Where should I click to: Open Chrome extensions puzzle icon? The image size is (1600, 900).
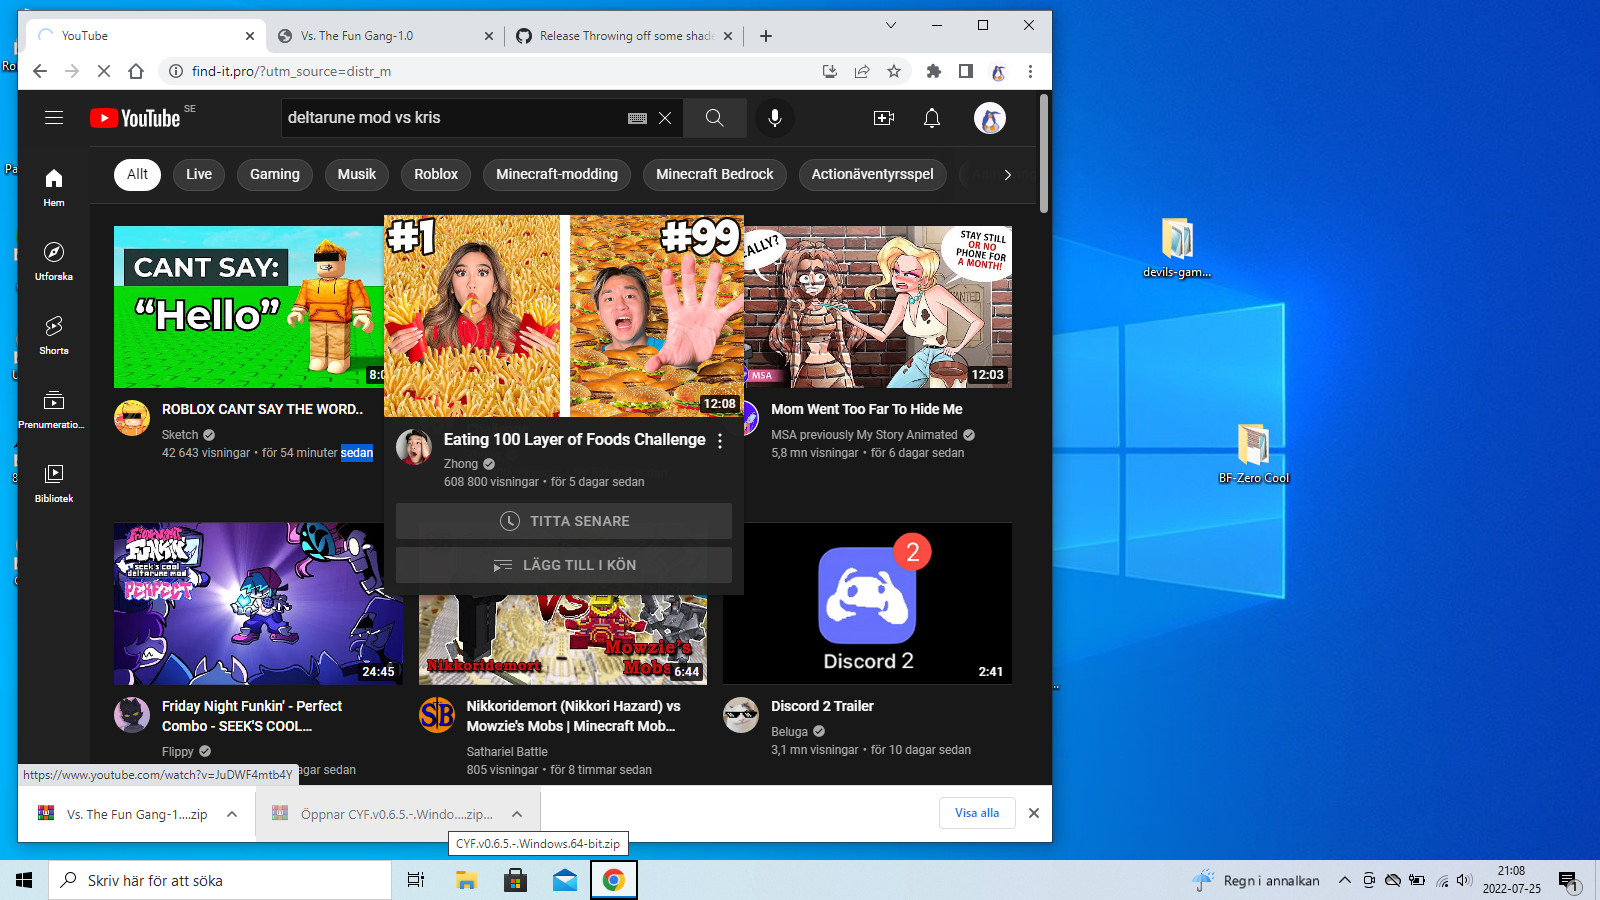click(934, 71)
